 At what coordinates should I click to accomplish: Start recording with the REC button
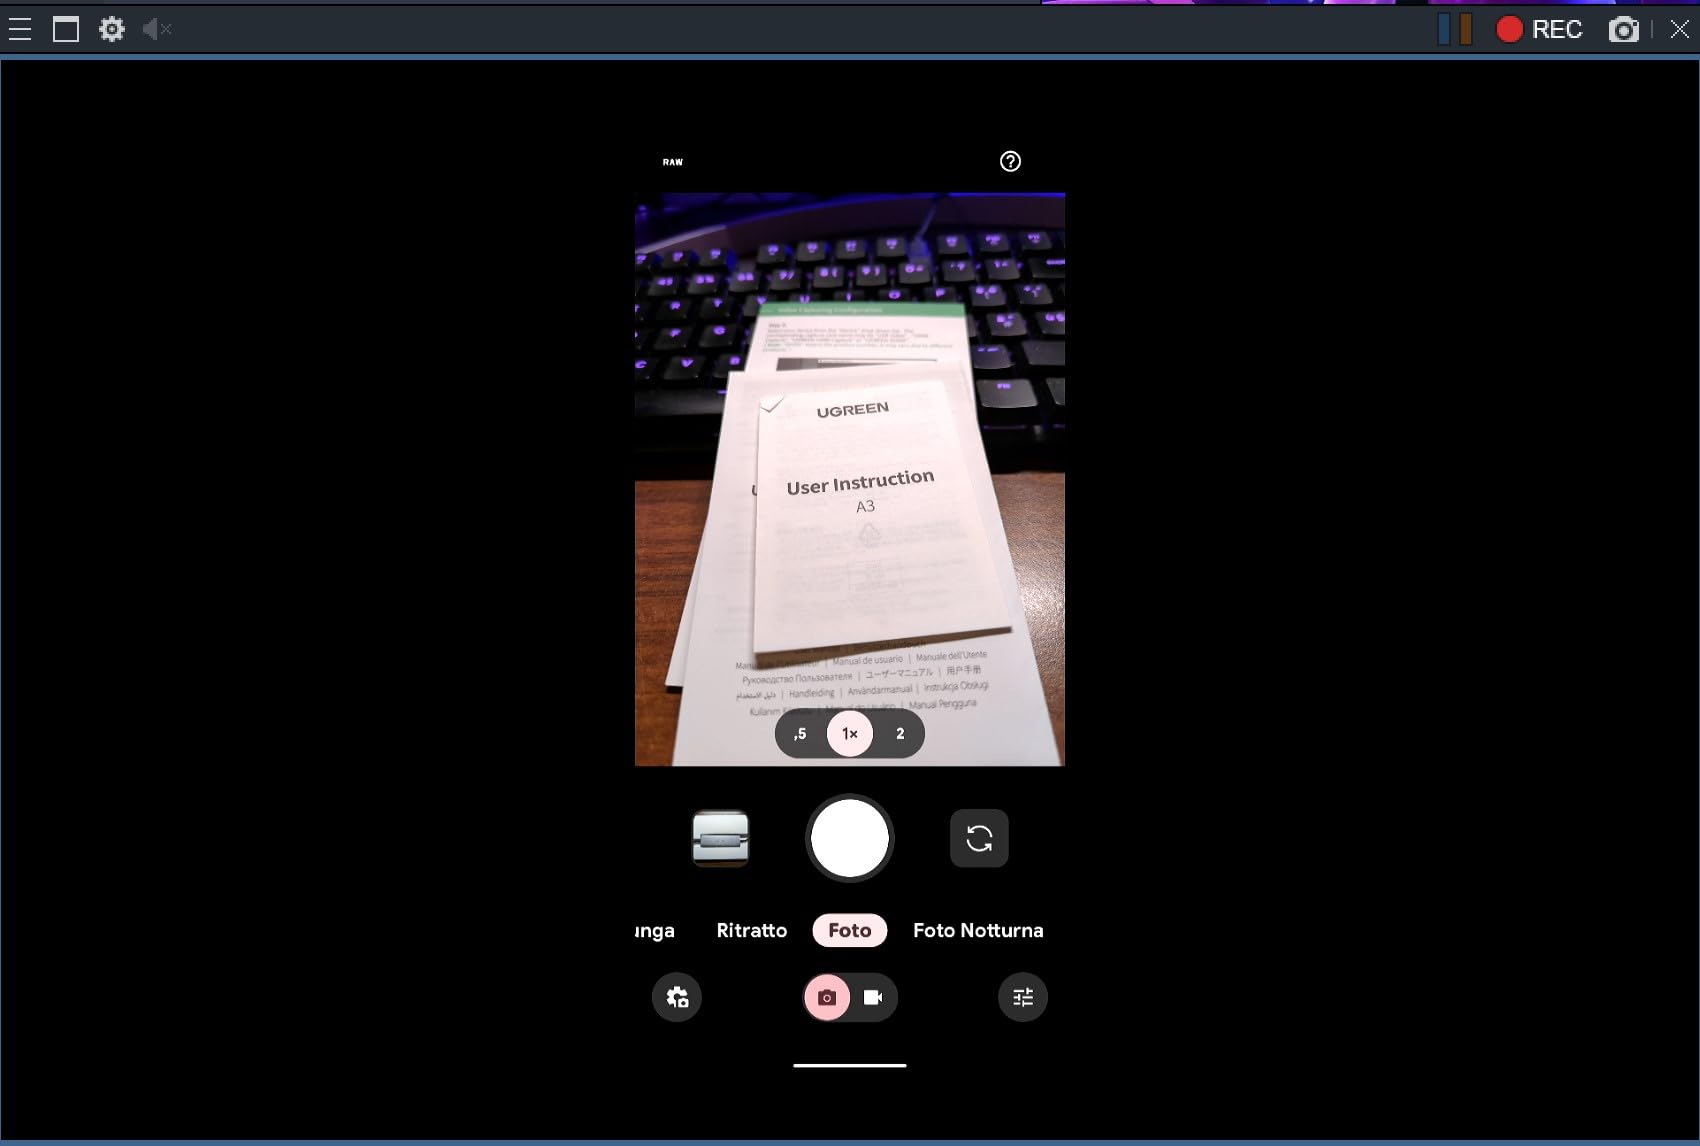[1539, 29]
